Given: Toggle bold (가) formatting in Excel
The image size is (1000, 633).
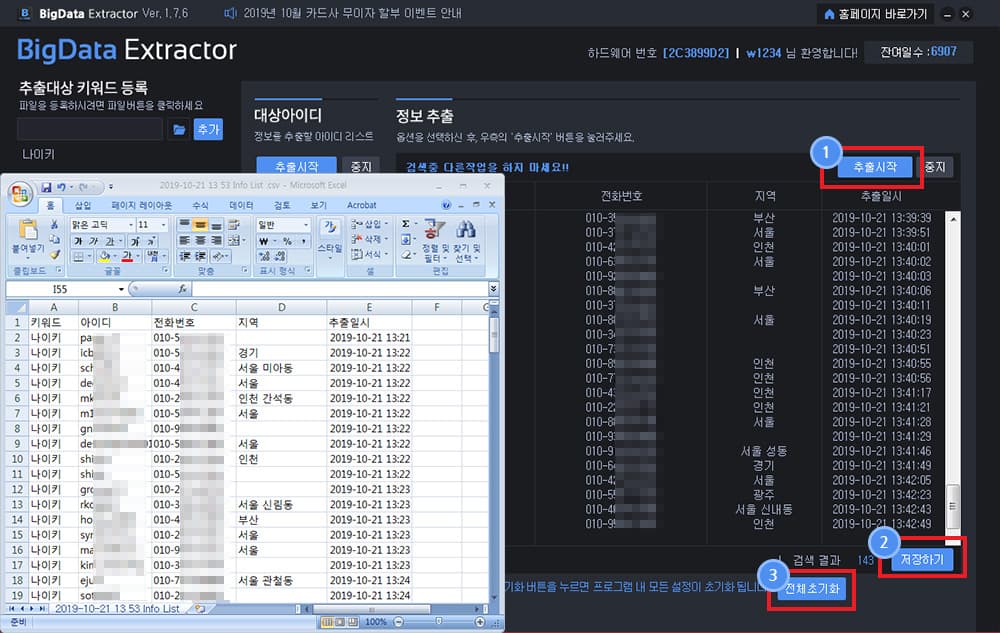Looking at the screenshot, I should [78, 241].
